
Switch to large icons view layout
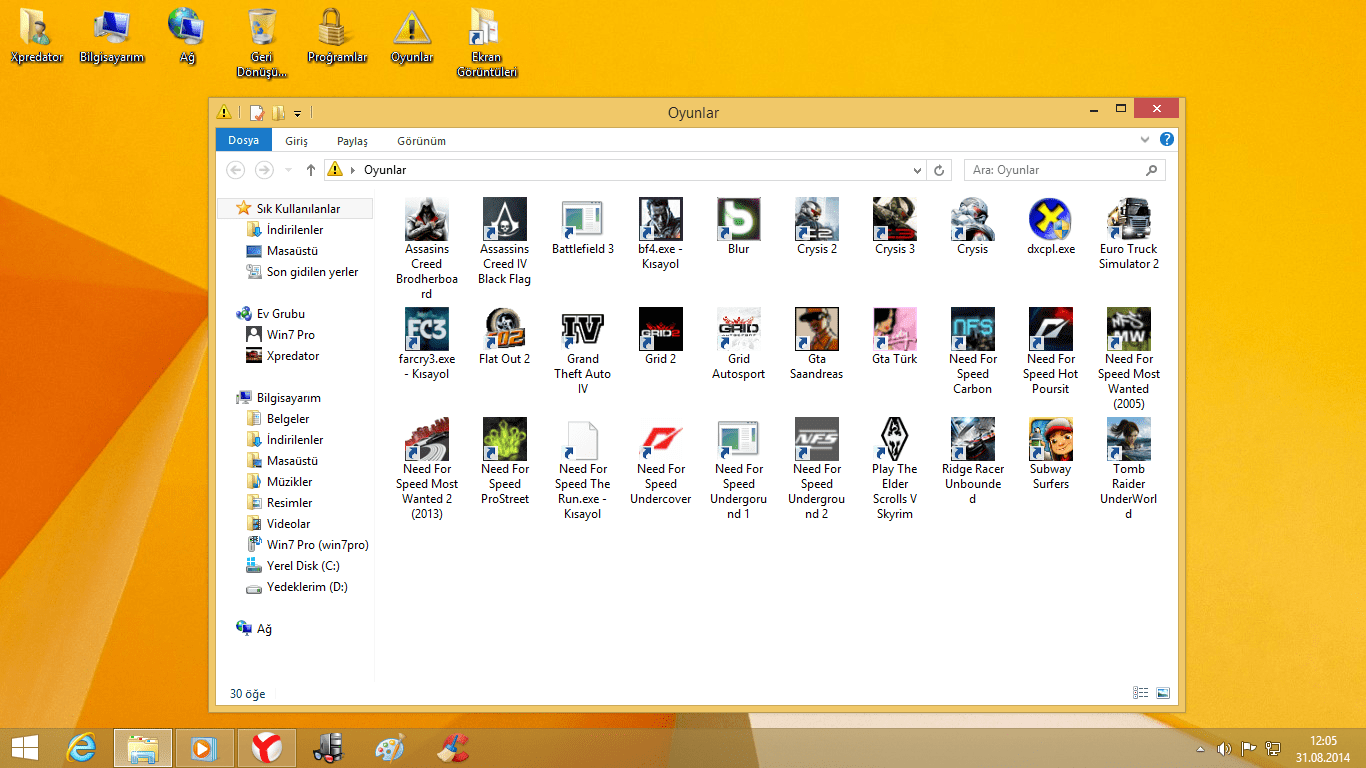click(1163, 693)
